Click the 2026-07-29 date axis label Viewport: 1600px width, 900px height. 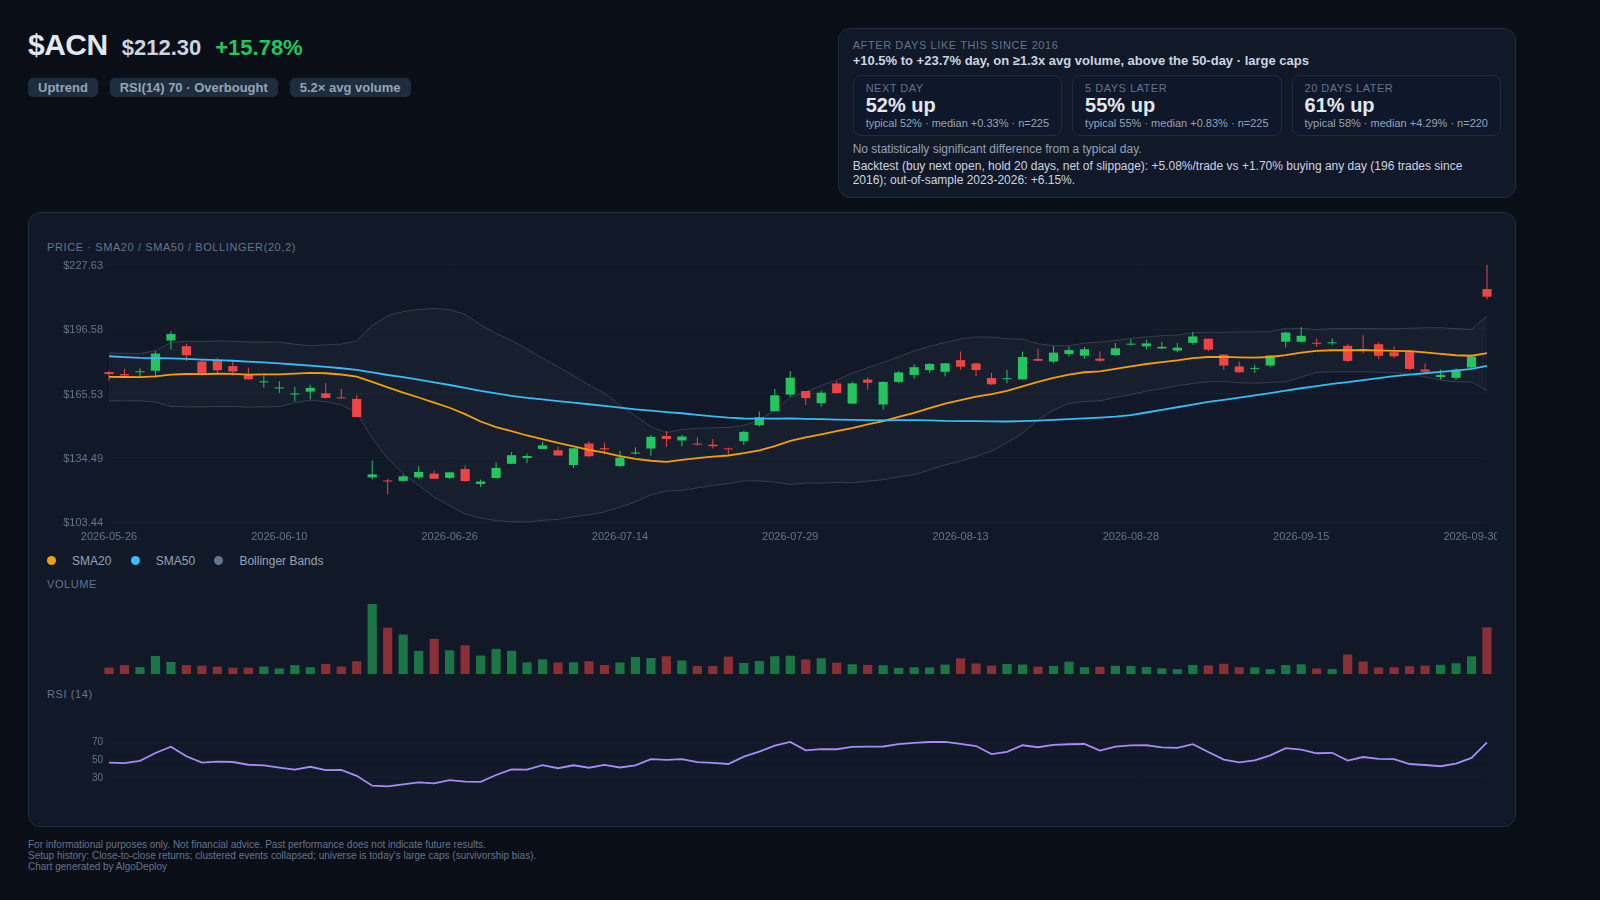click(x=790, y=536)
